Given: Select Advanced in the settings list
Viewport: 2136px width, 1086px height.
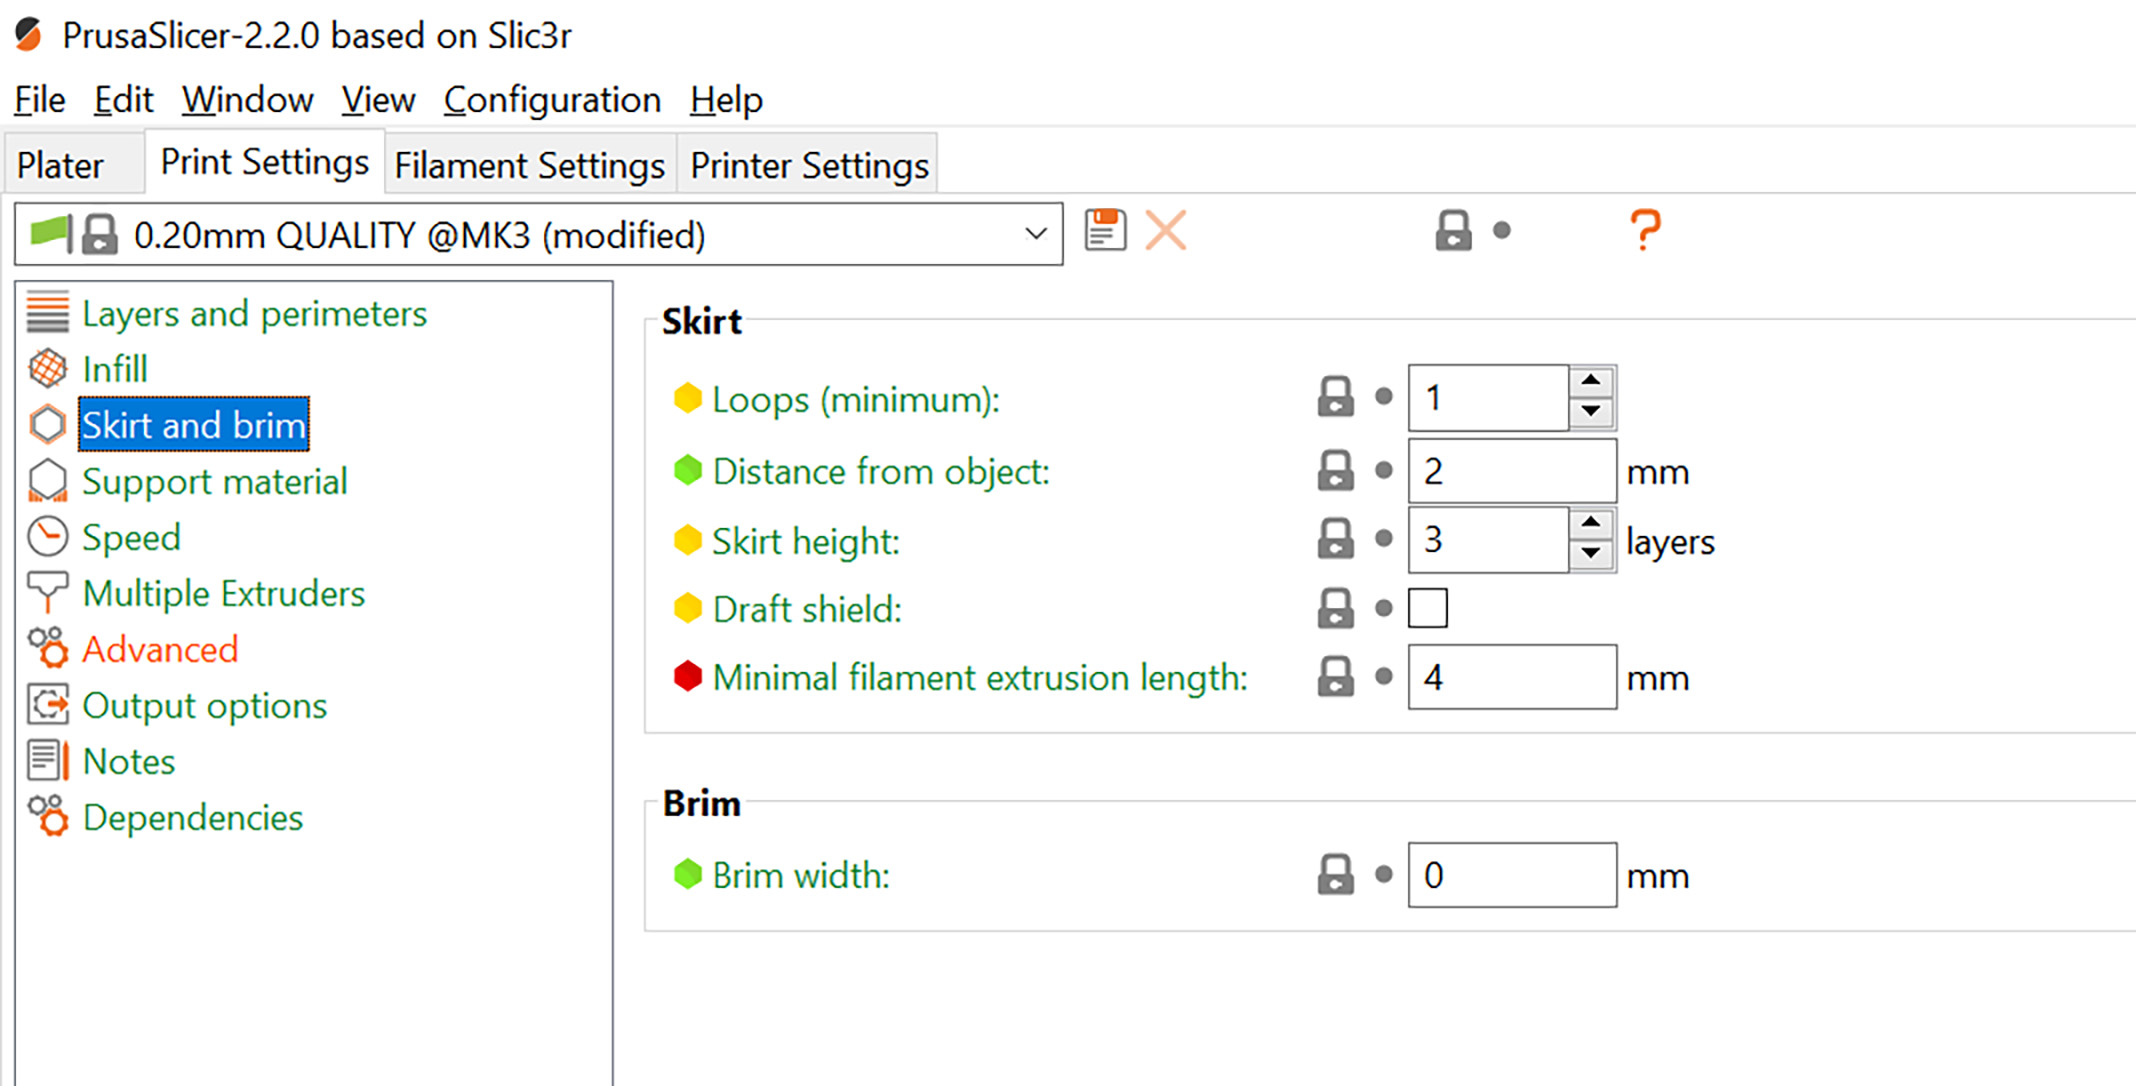Looking at the screenshot, I should [x=160, y=649].
